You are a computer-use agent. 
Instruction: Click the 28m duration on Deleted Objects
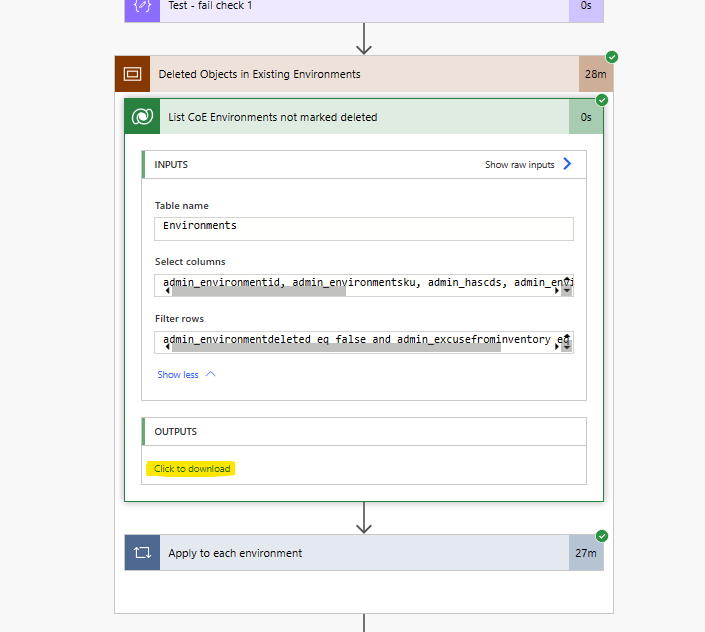click(x=595, y=74)
